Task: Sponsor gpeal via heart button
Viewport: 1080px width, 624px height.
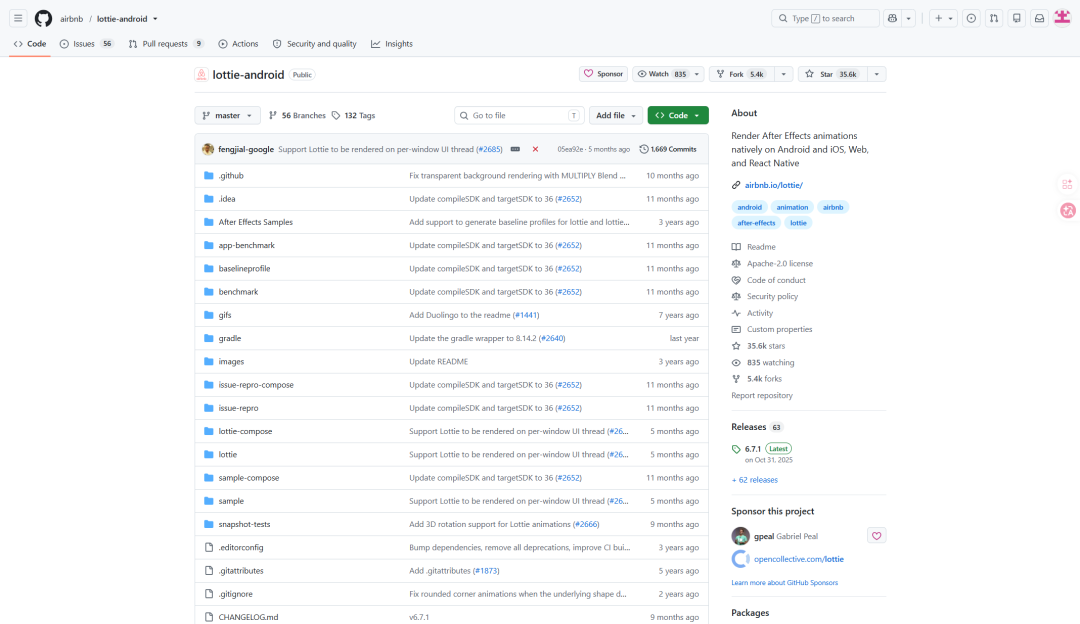Action: [x=876, y=536]
